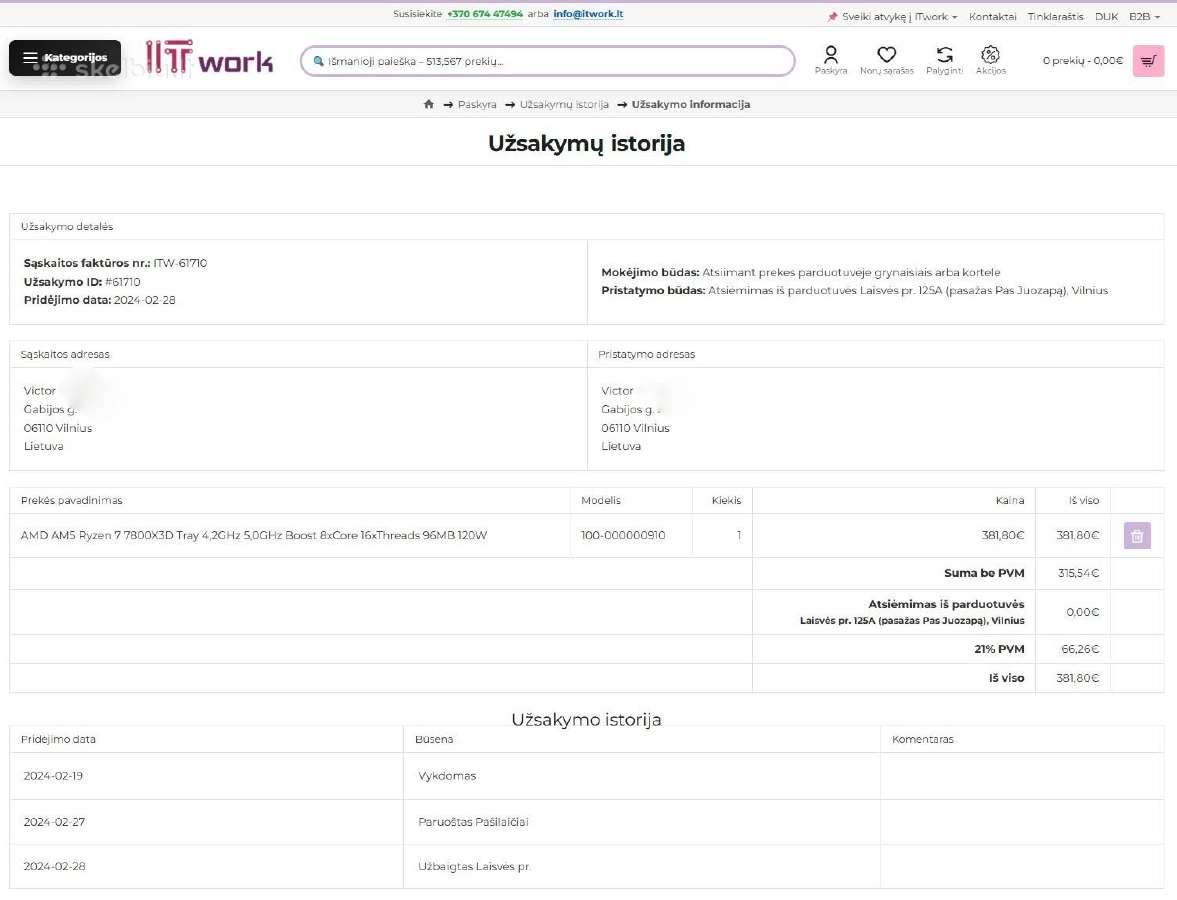Image resolution: width=1177 pixels, height=900 pixels.
Task: Open the Palyginti compare icon
Action: click(944, 60)
